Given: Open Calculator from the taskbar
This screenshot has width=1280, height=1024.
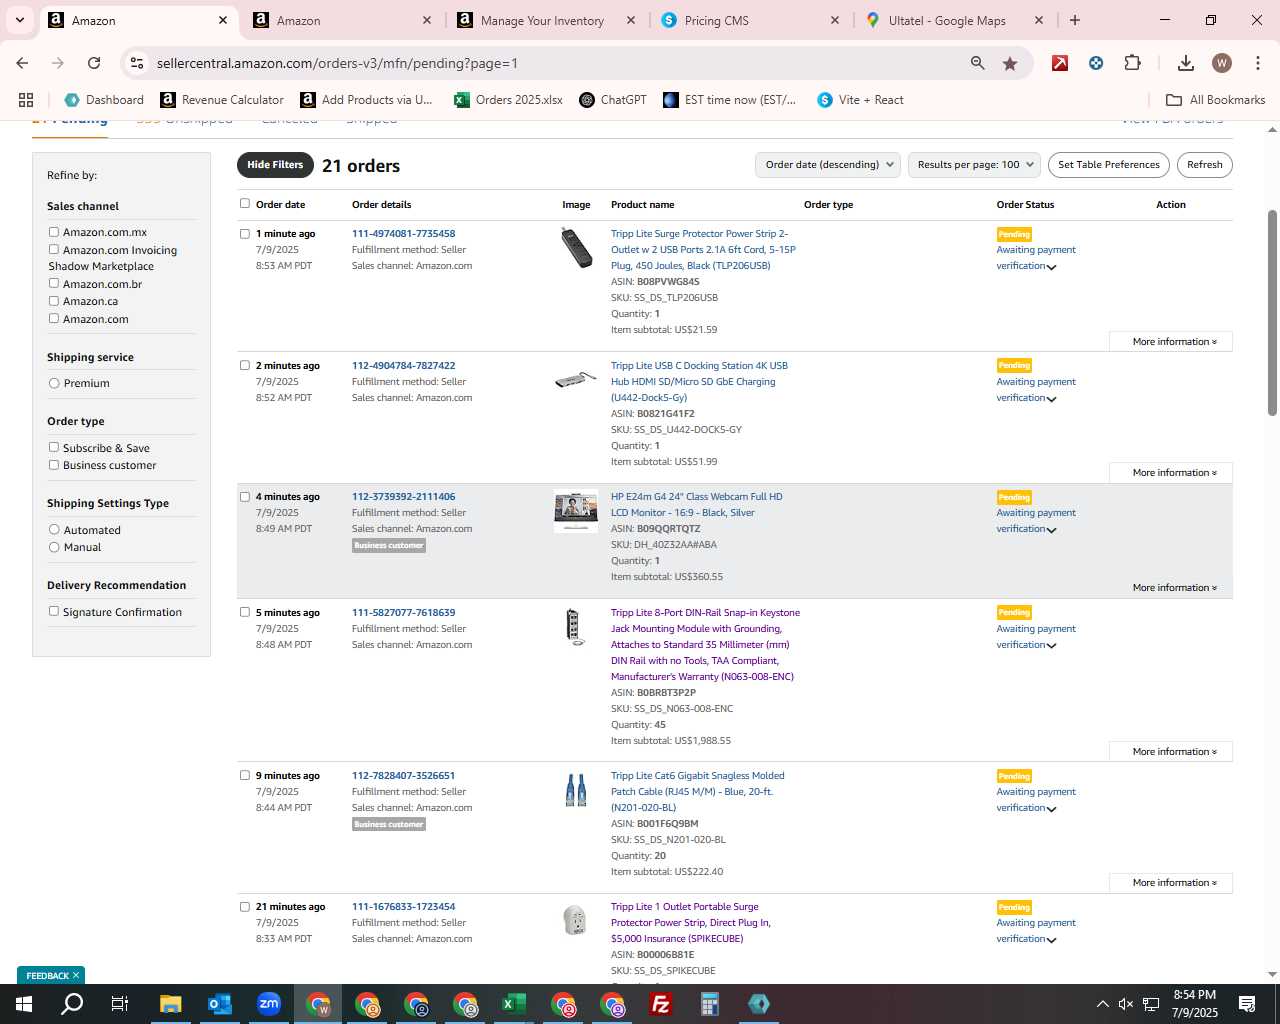Looking at the screenshot, I should [x=710, y=1004].
